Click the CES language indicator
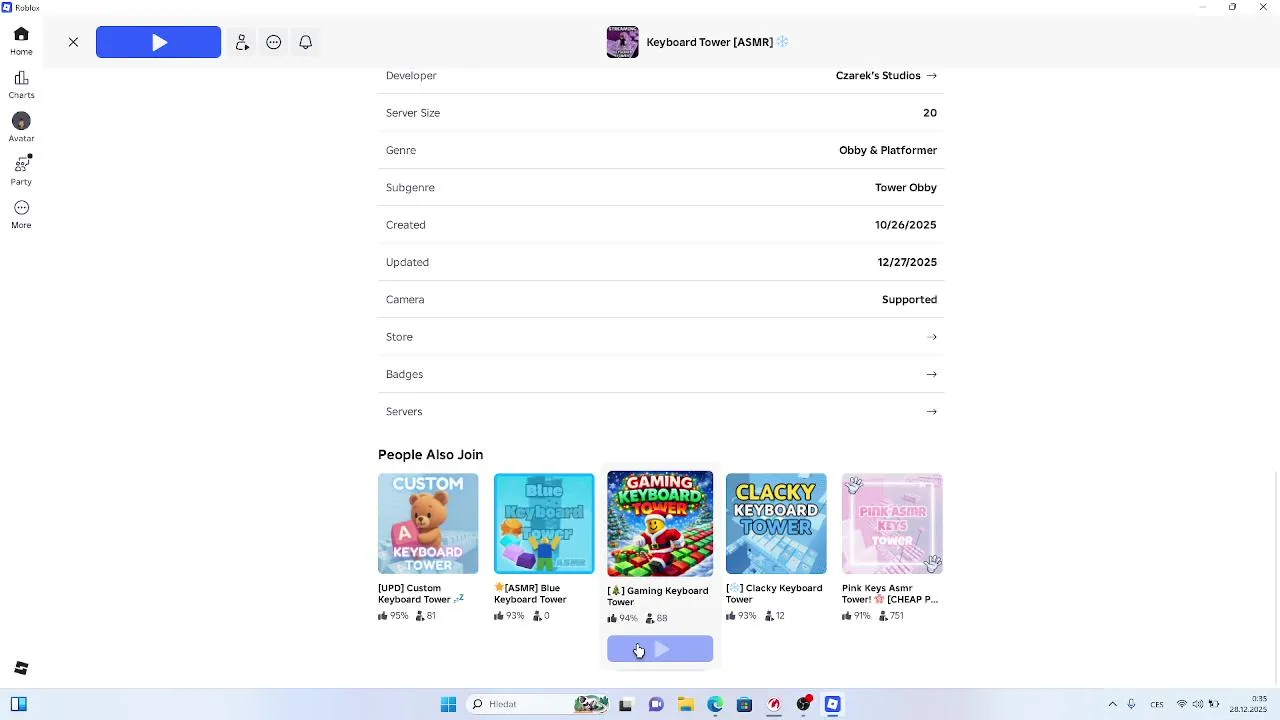The width and height of the screenshot is (1280, 720). coord(1157,704)
